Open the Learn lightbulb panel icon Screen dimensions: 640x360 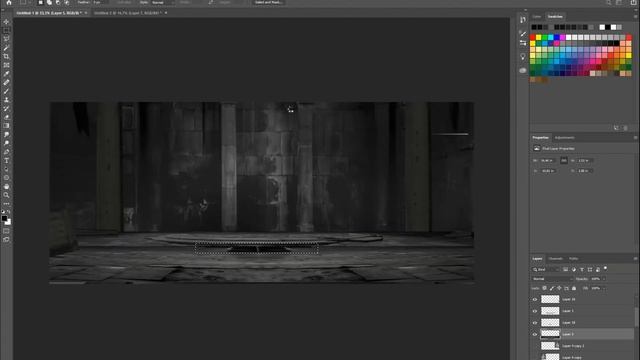(523, 56)
